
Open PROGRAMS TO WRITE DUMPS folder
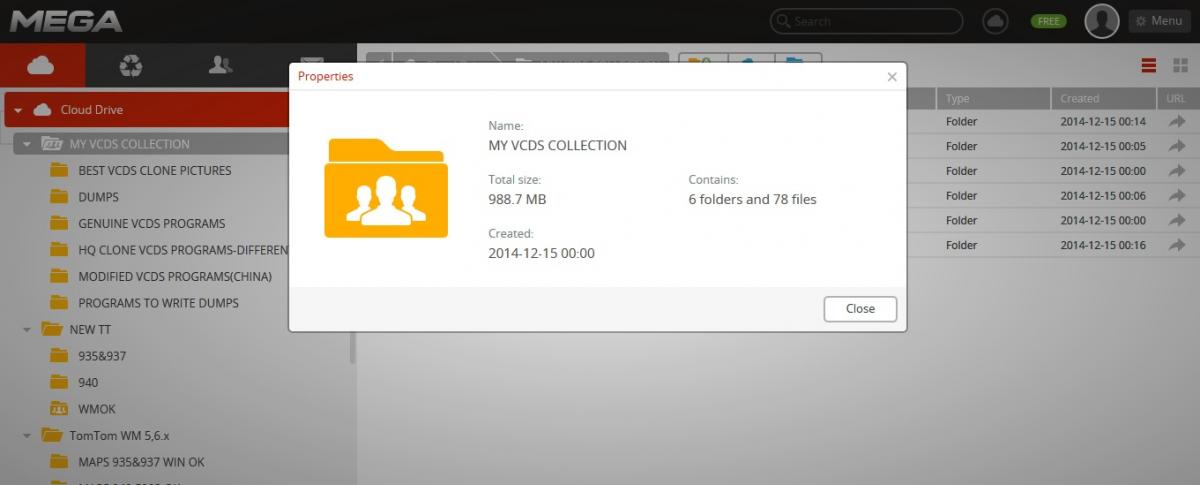pyautogui.click(x=158, y=303)
